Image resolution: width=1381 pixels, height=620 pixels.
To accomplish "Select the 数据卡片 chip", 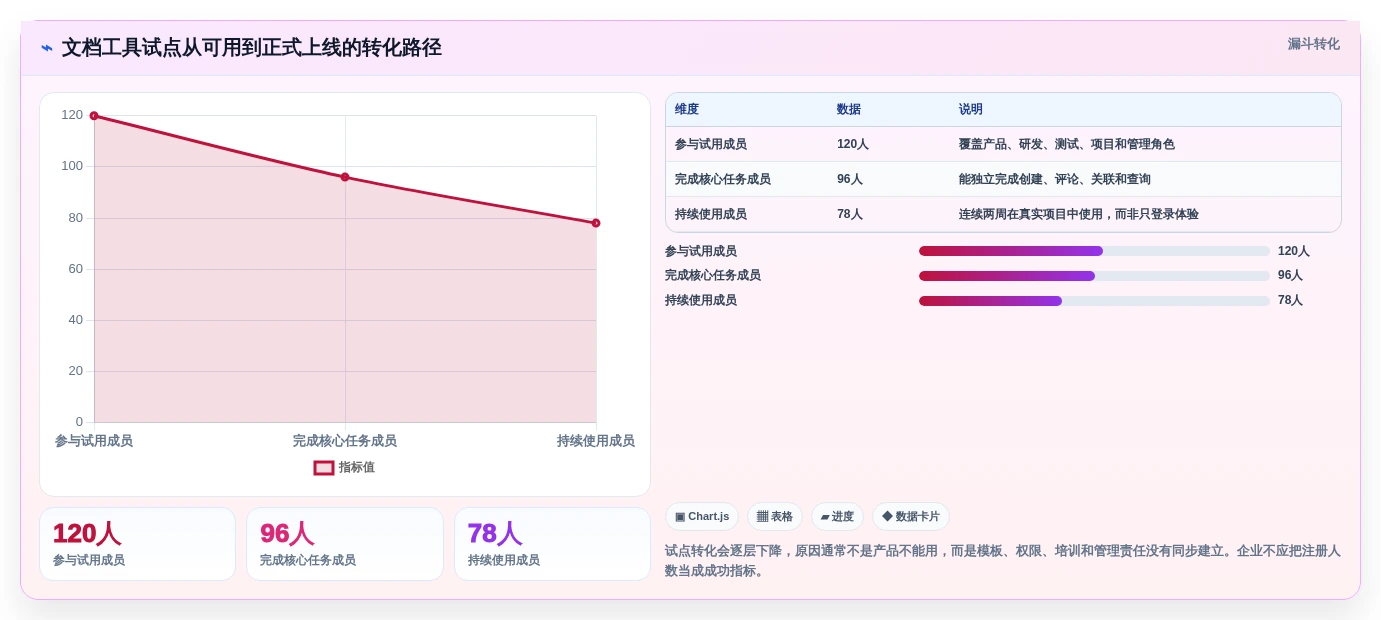I will click(x=911, y=517).
